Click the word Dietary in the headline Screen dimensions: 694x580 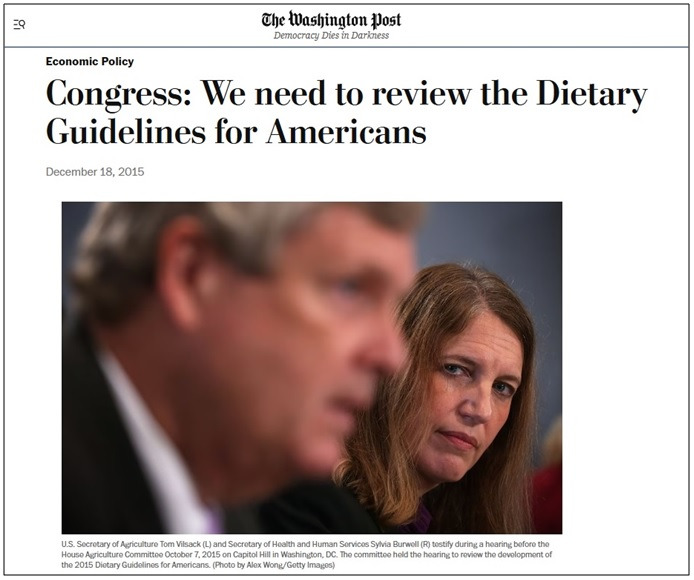coord(592,94)
